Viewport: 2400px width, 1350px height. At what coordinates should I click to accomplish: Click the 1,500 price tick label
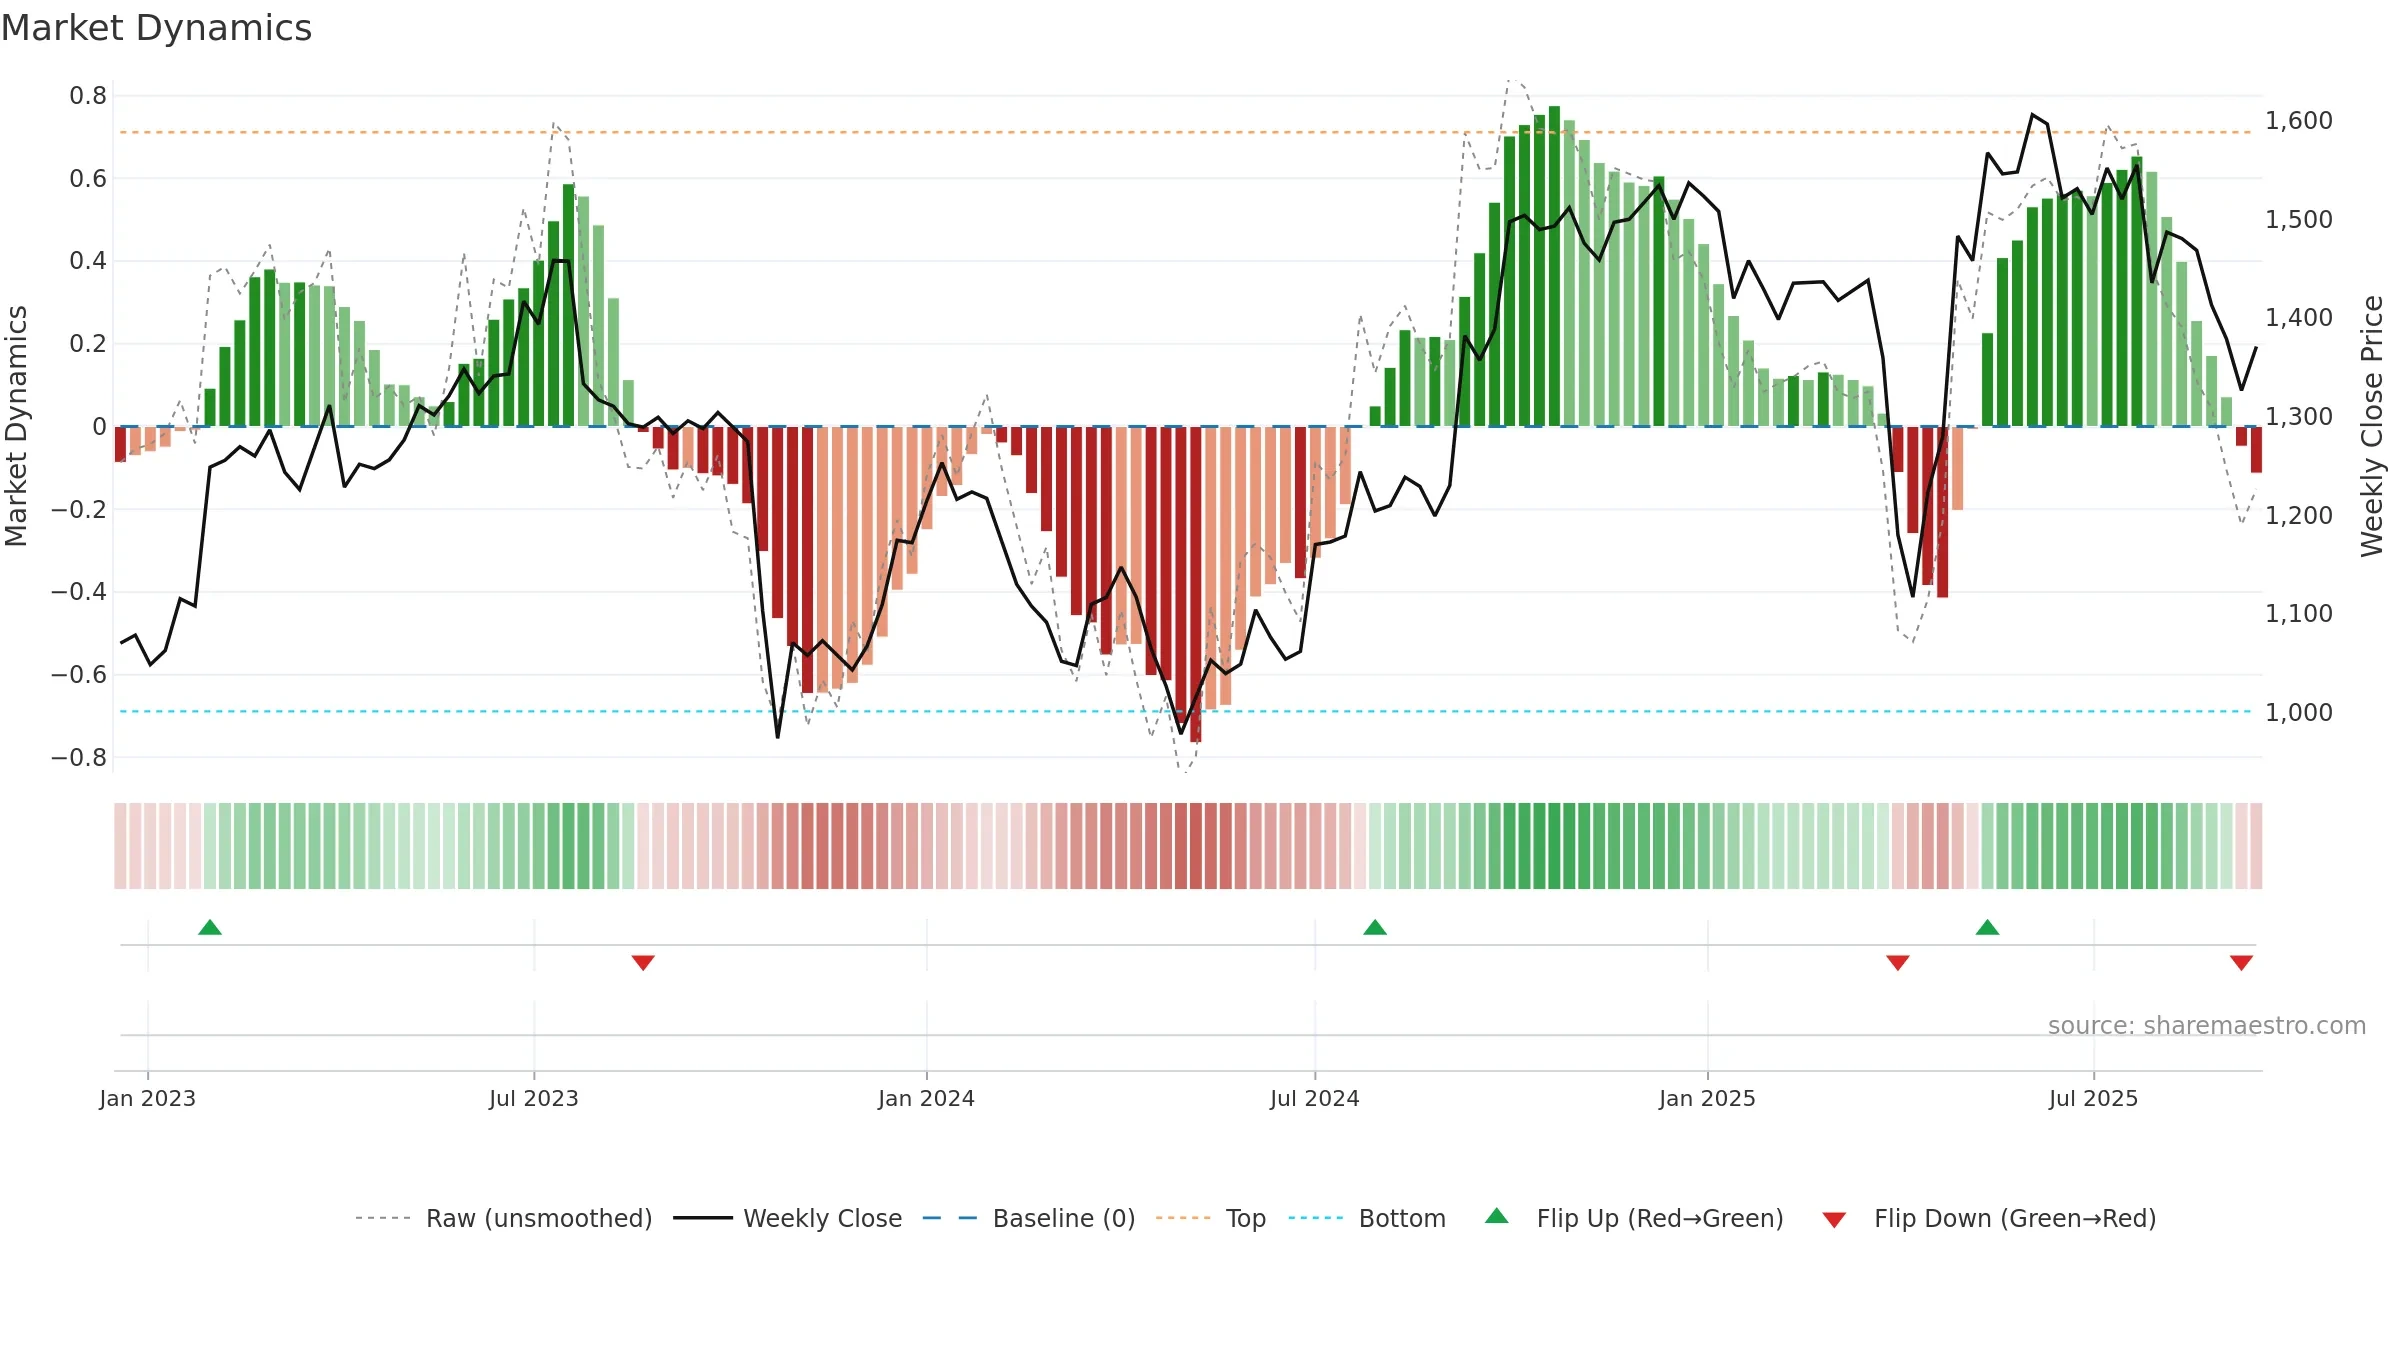[x=2299, y=219]
